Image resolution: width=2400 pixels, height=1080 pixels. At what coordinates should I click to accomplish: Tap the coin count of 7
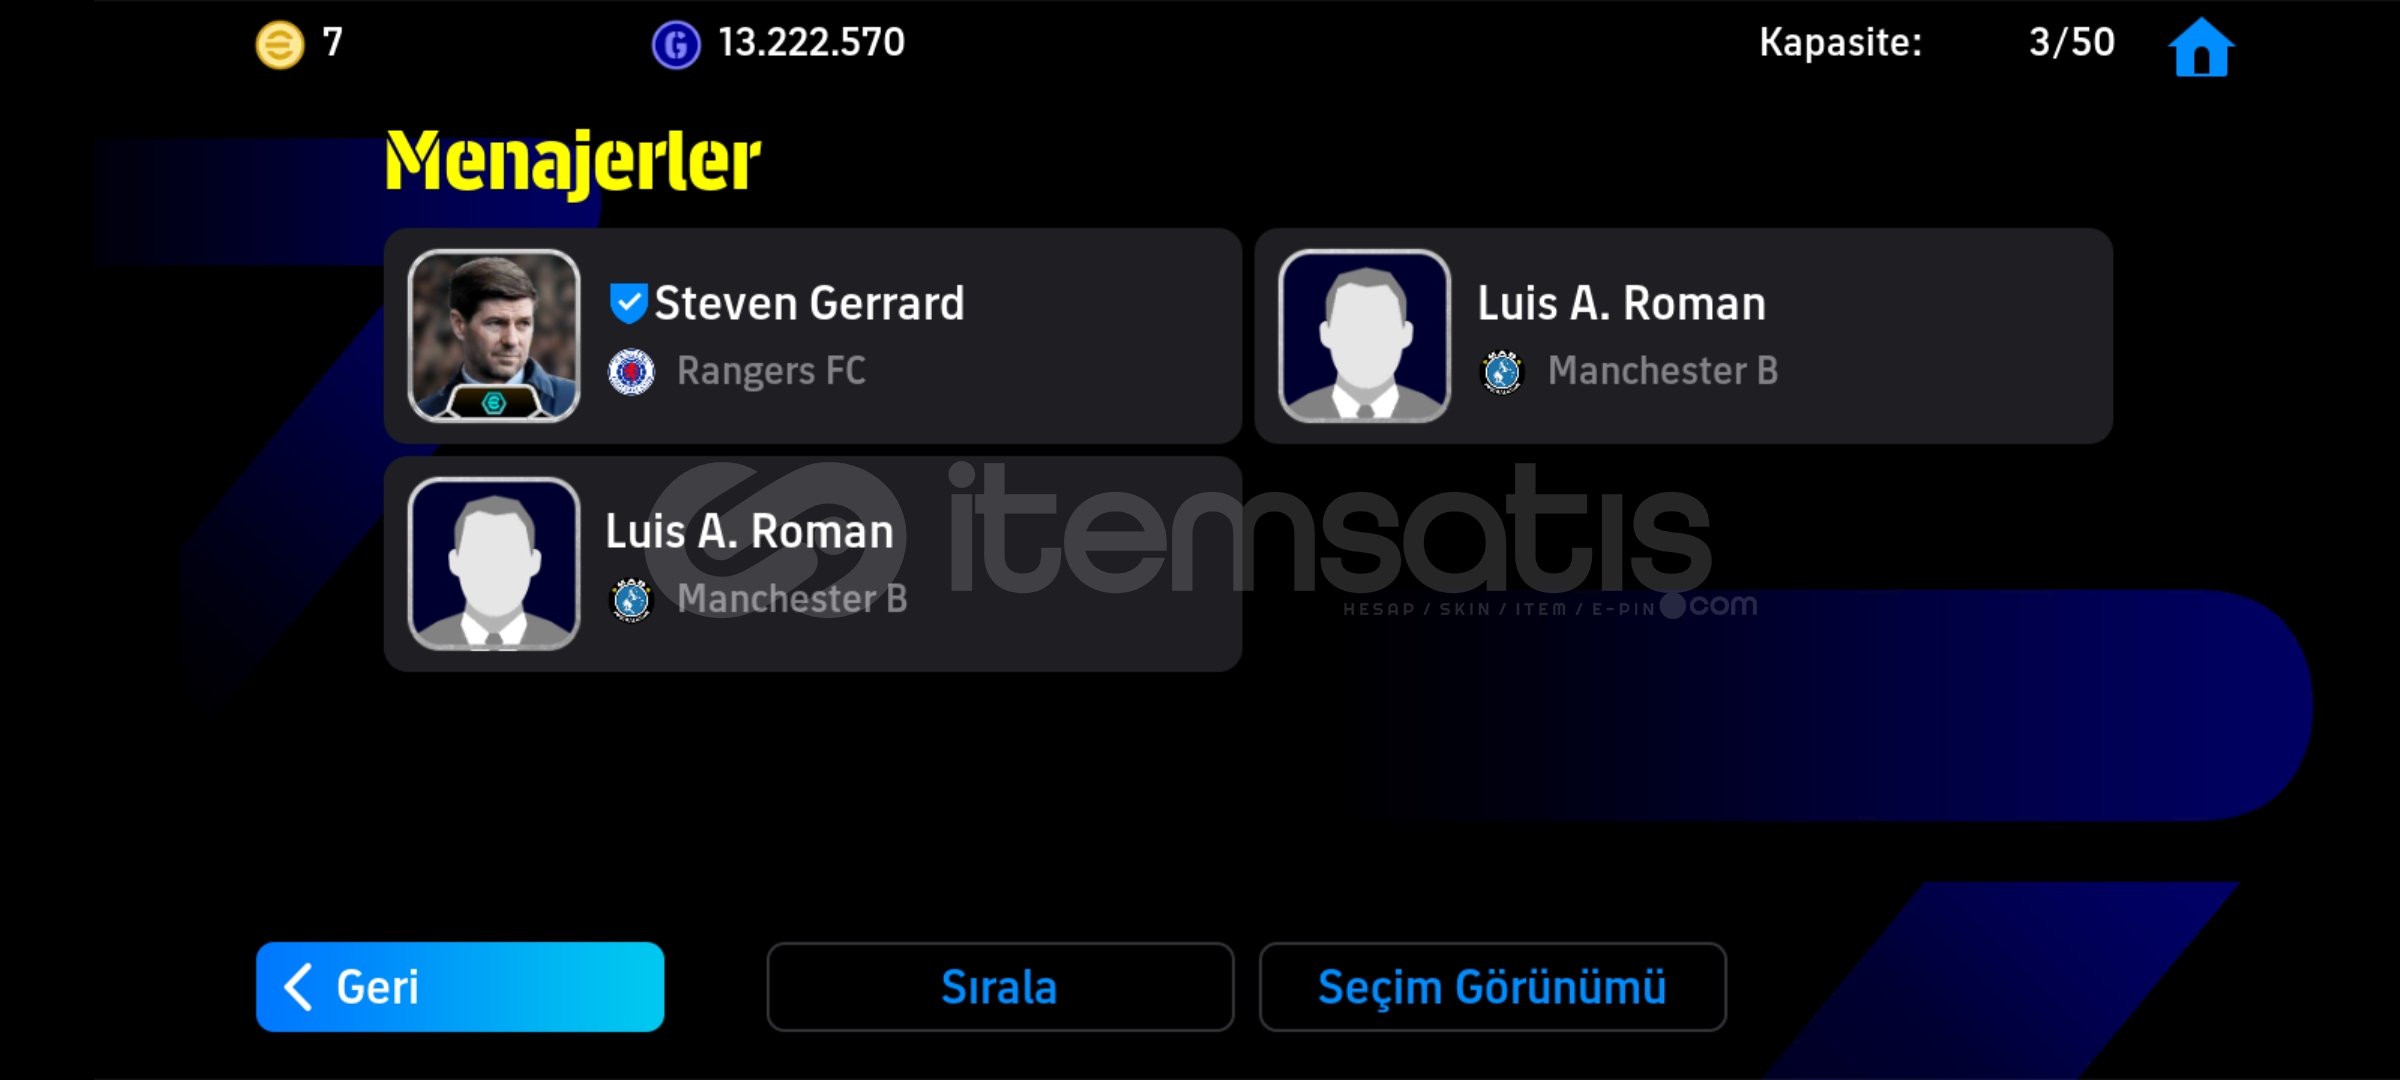(332, 43)
